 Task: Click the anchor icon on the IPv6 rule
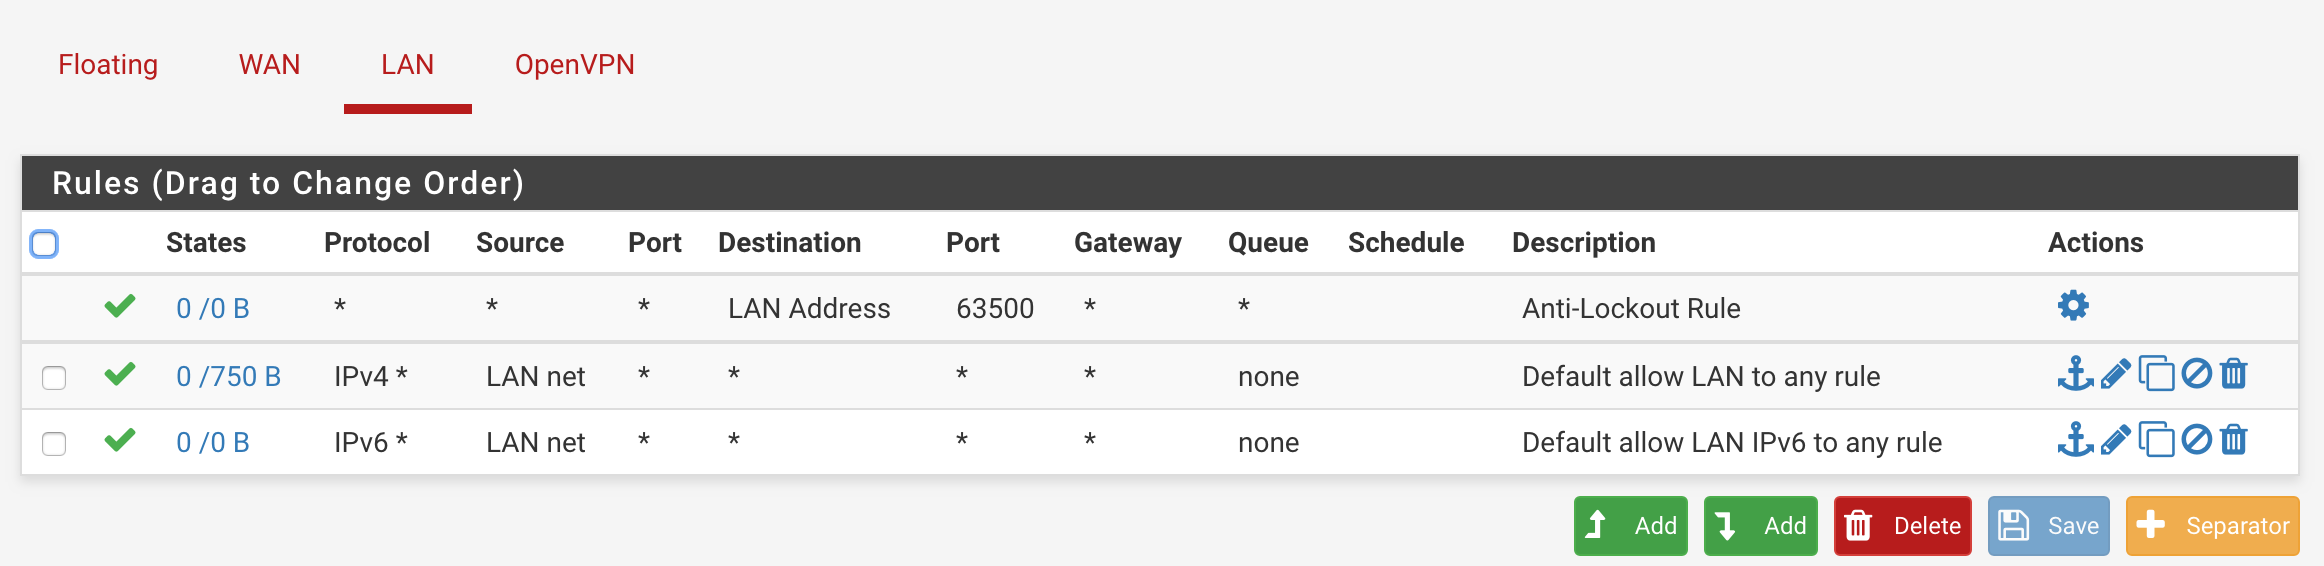[2075, 440]
